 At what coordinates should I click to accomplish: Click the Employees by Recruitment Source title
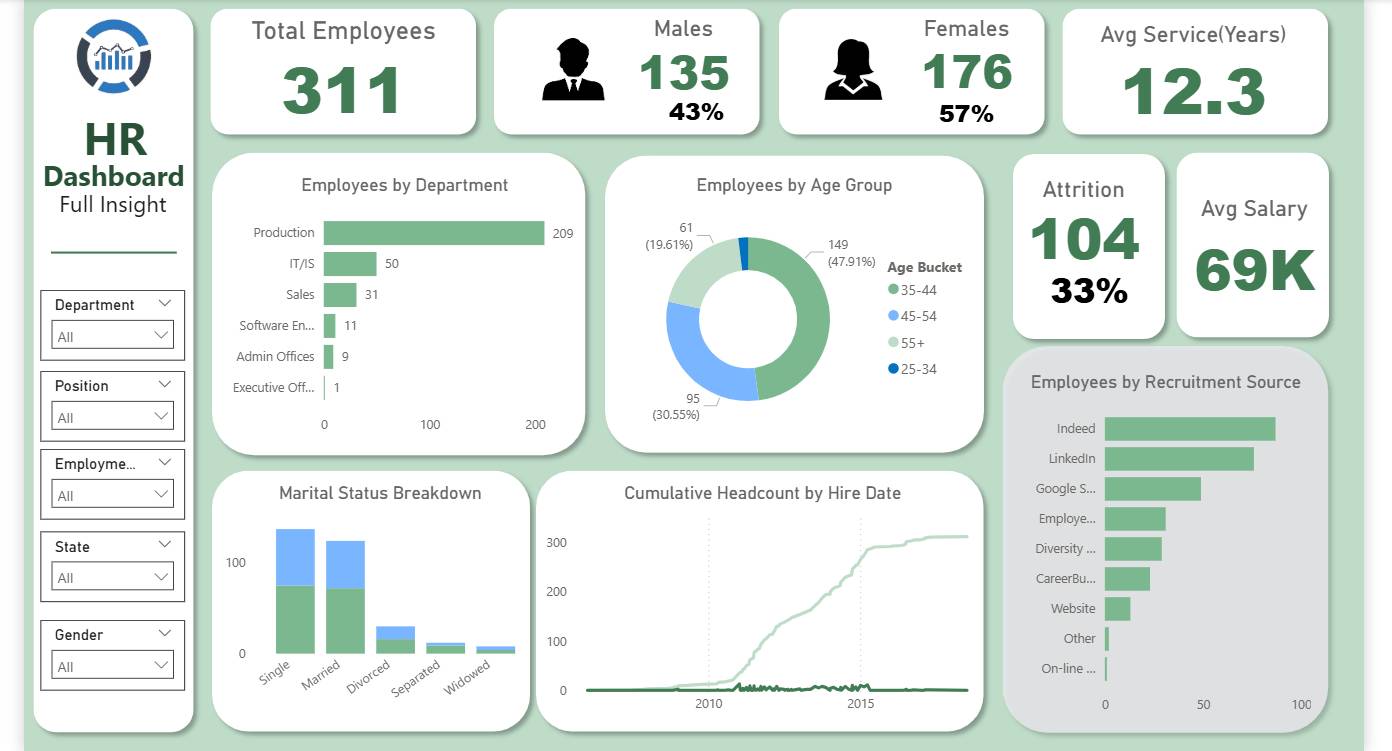click(x=1166, y=382)
